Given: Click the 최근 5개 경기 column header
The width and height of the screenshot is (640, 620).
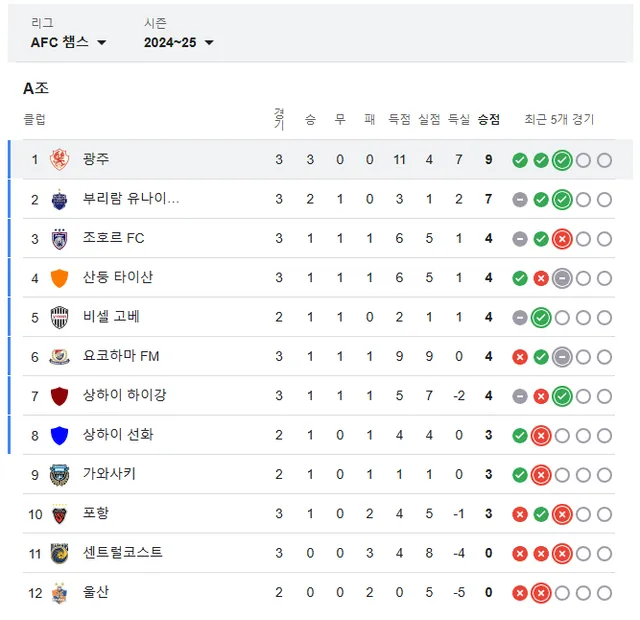Looking at the screenshot, I should [559, 119].
